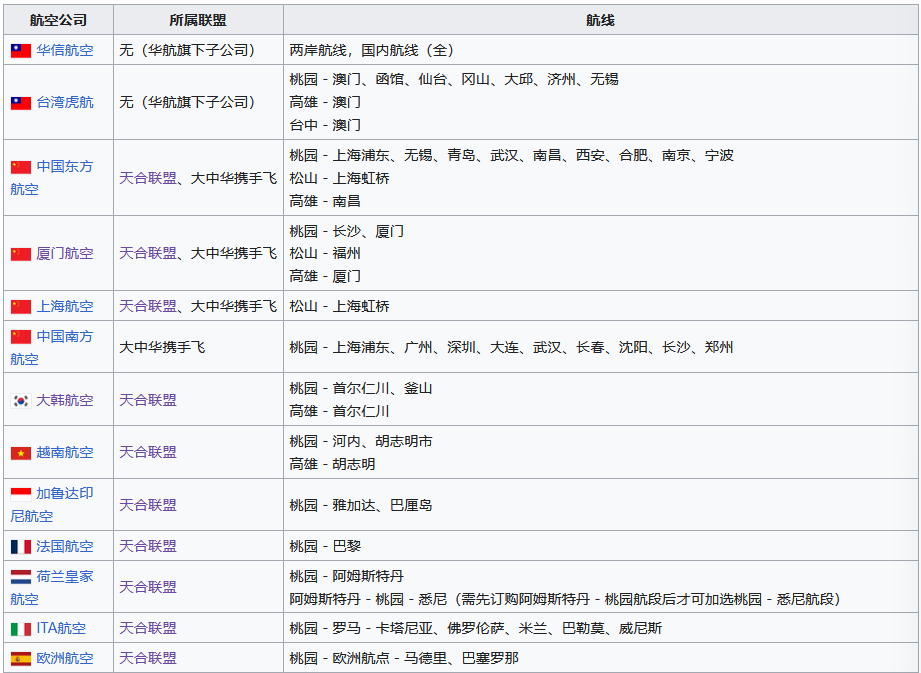This screenshot has height=673, width=921.
Task: Click 大中华携手飞 in 中国南方航空 row
Action: [x=162, y=348]
